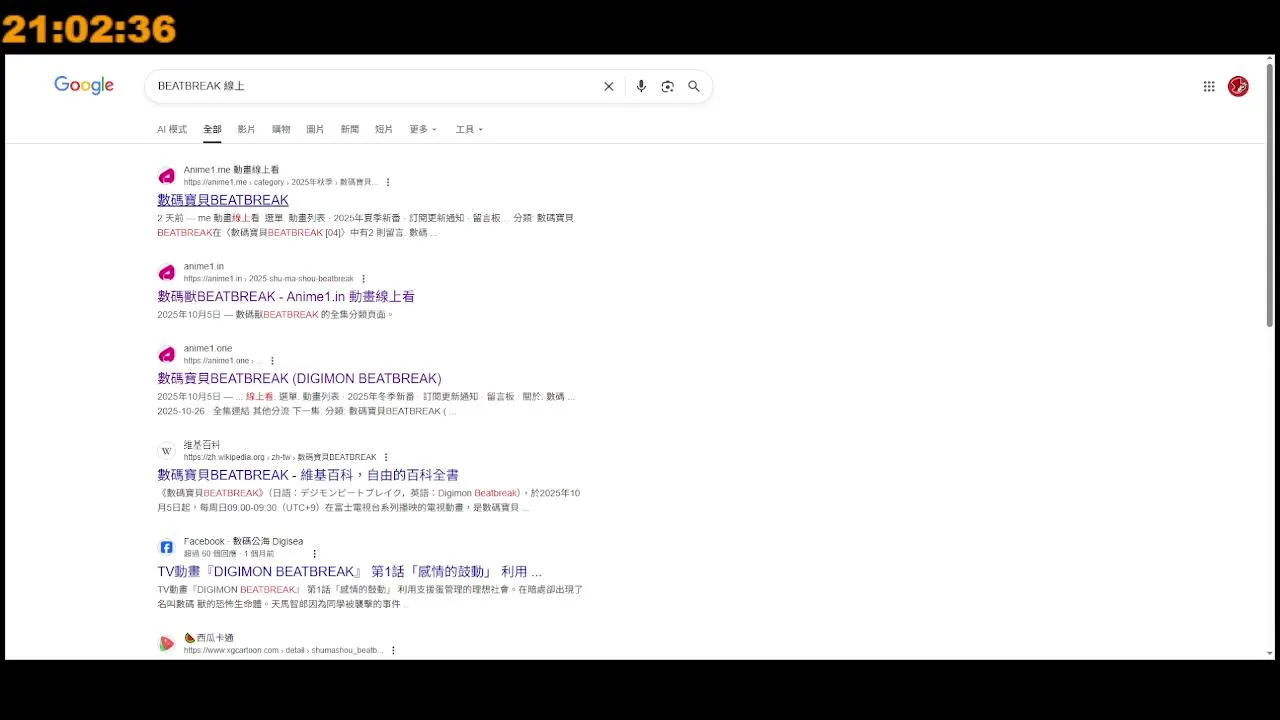Click the scrollbar down arrow
The width and height of the screenshot is (1280, 720).
[1270, 653]
